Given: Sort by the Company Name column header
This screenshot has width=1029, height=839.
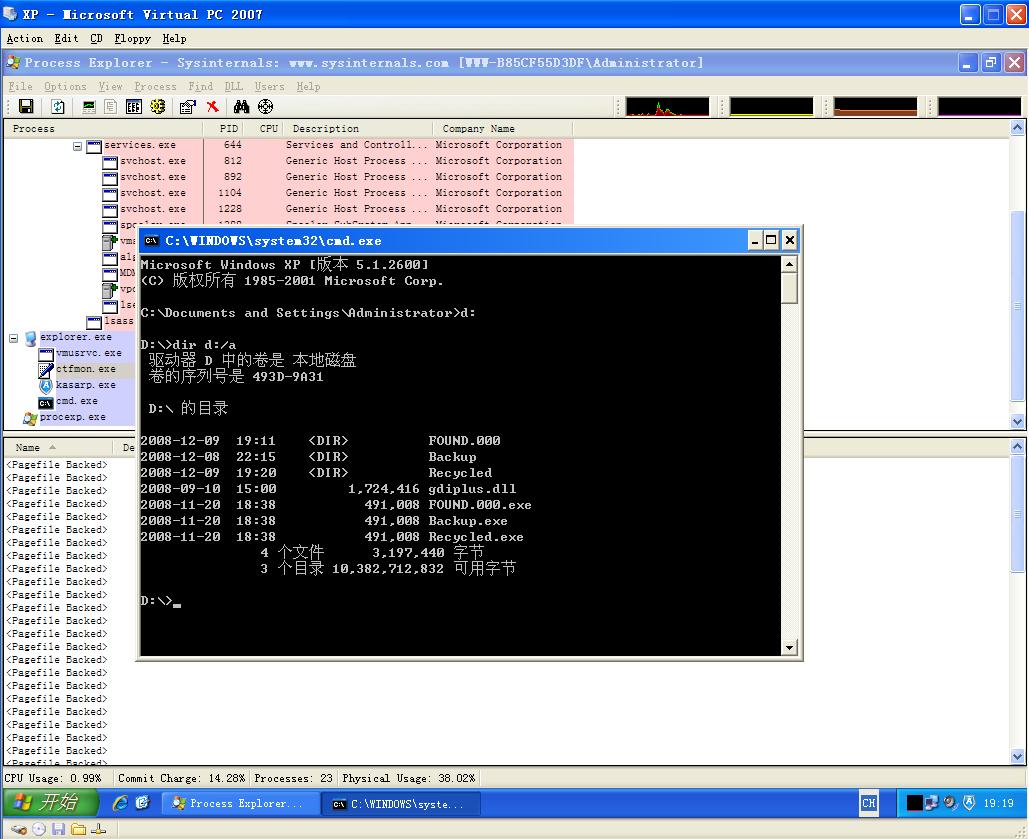Looking at the screenshot, I should coord(503,129).
